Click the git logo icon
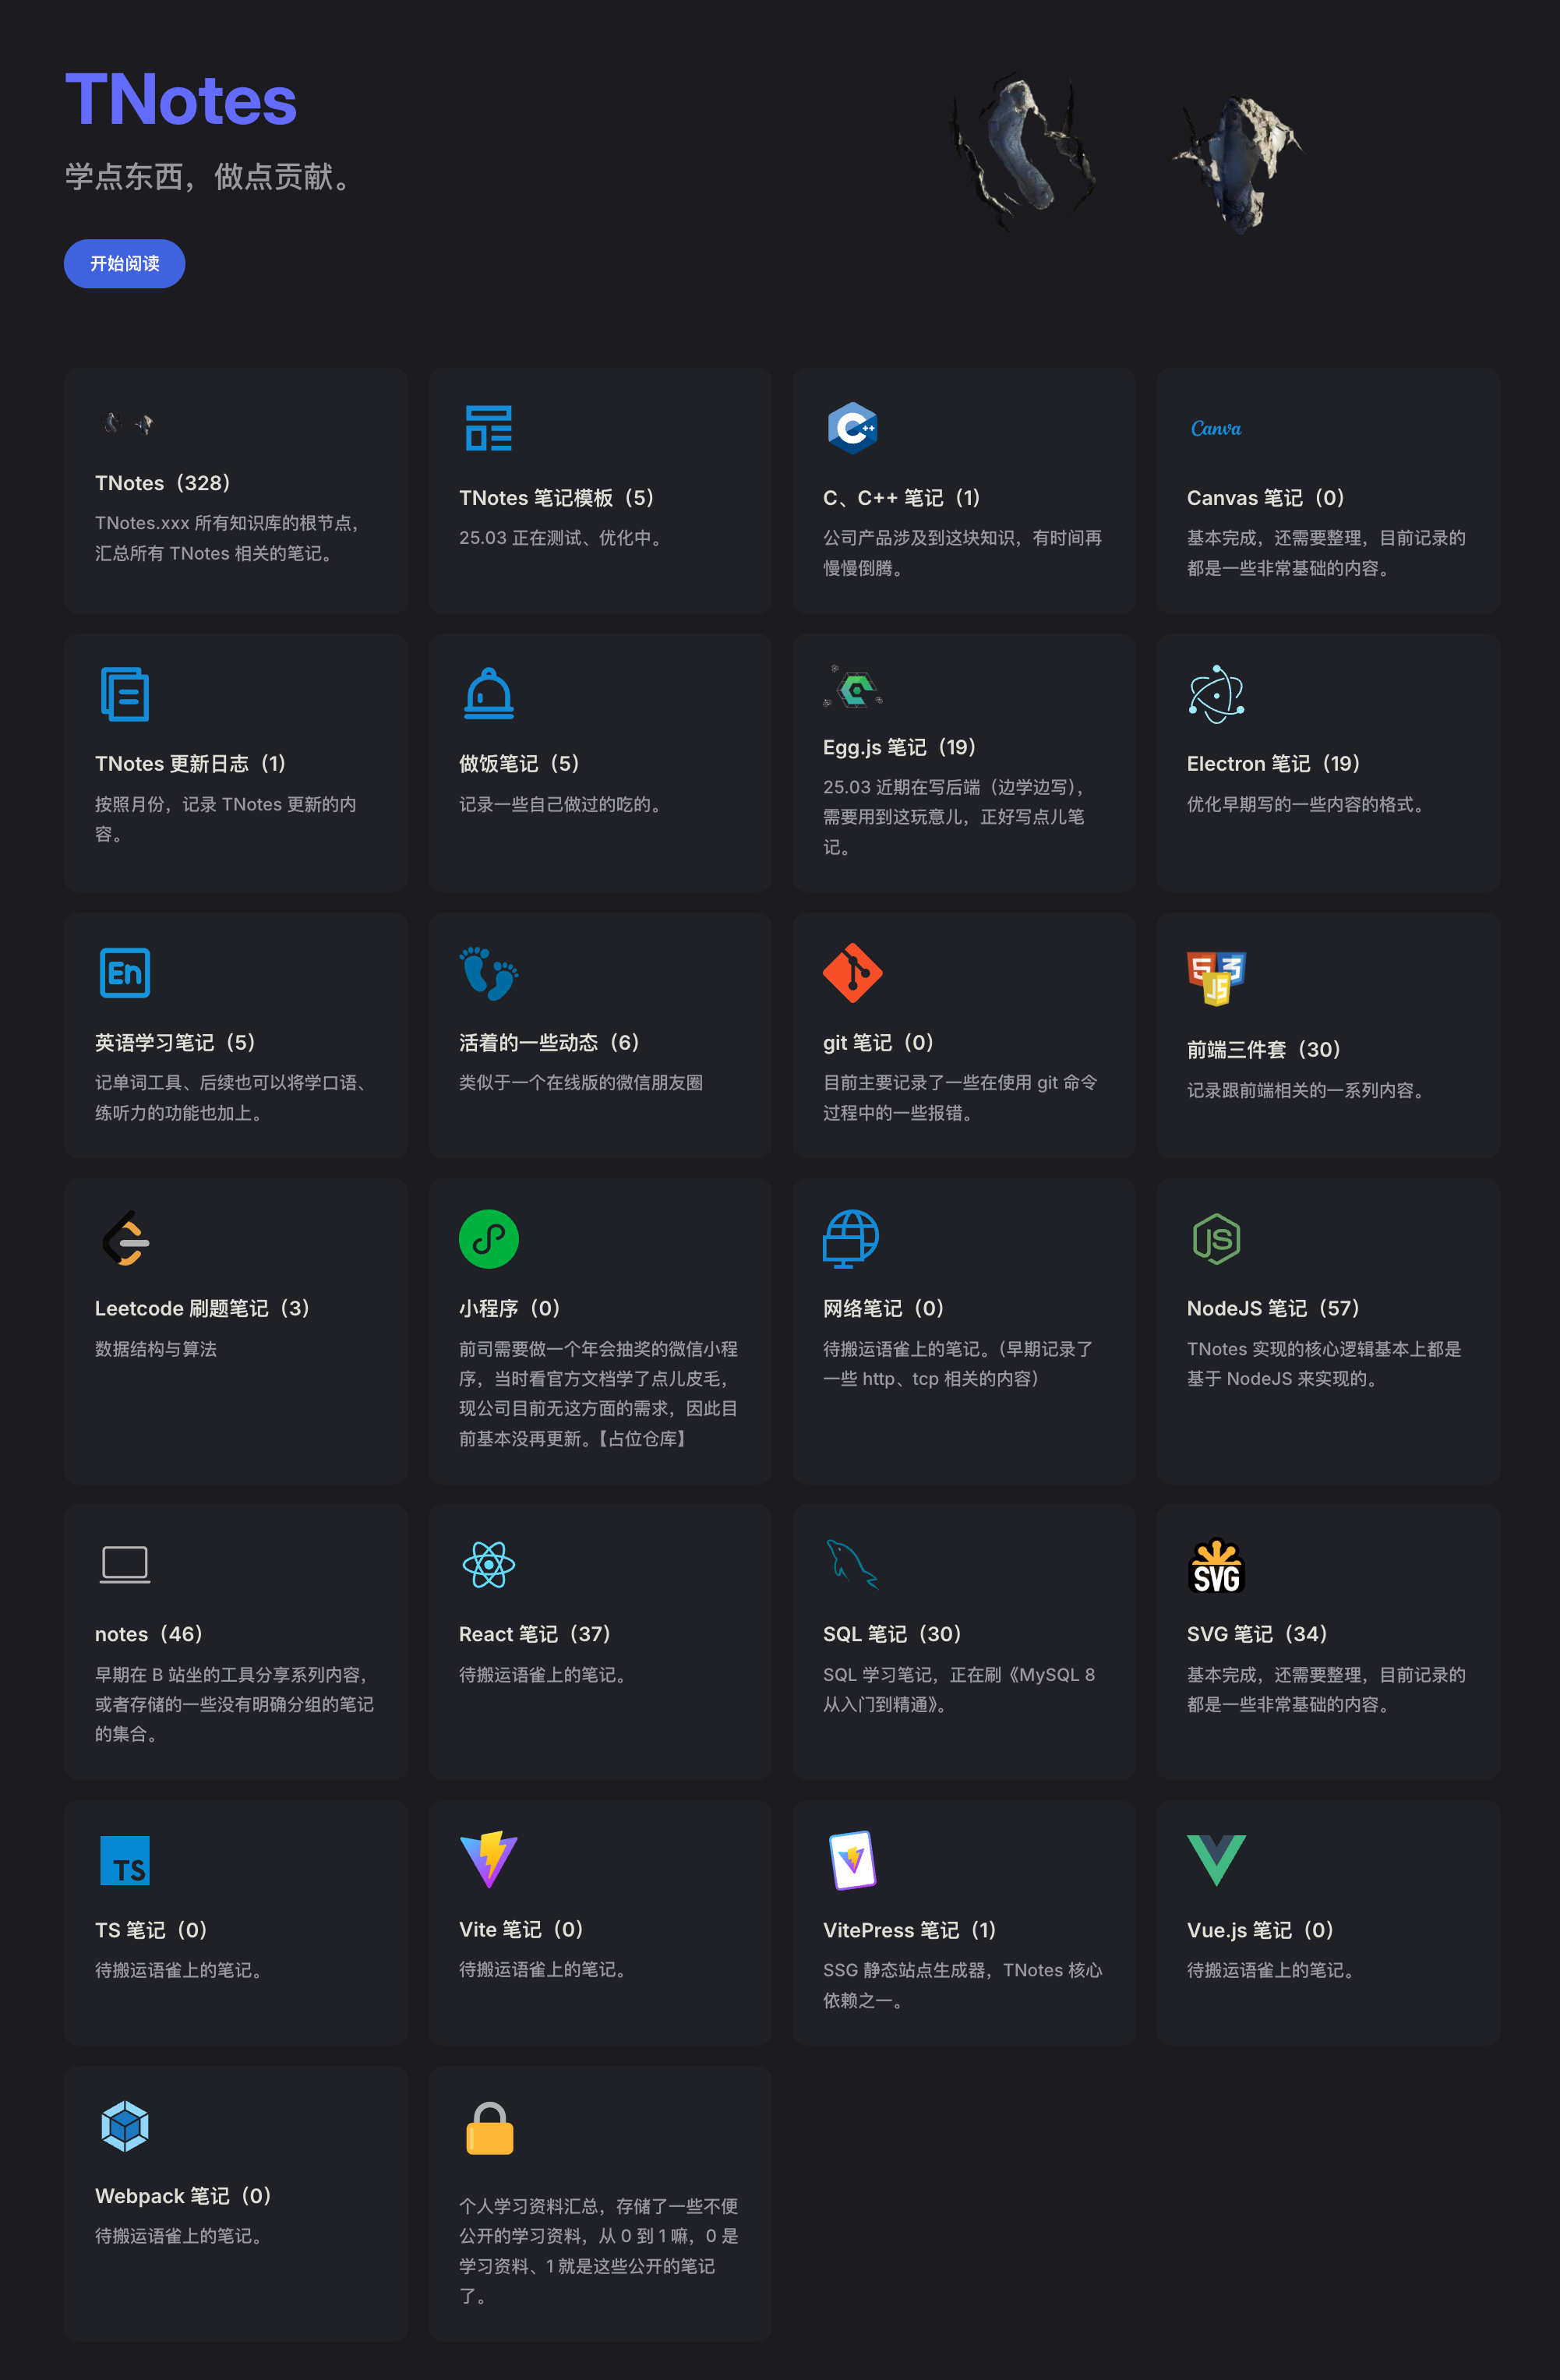1560x2380 pixels. 852,973
